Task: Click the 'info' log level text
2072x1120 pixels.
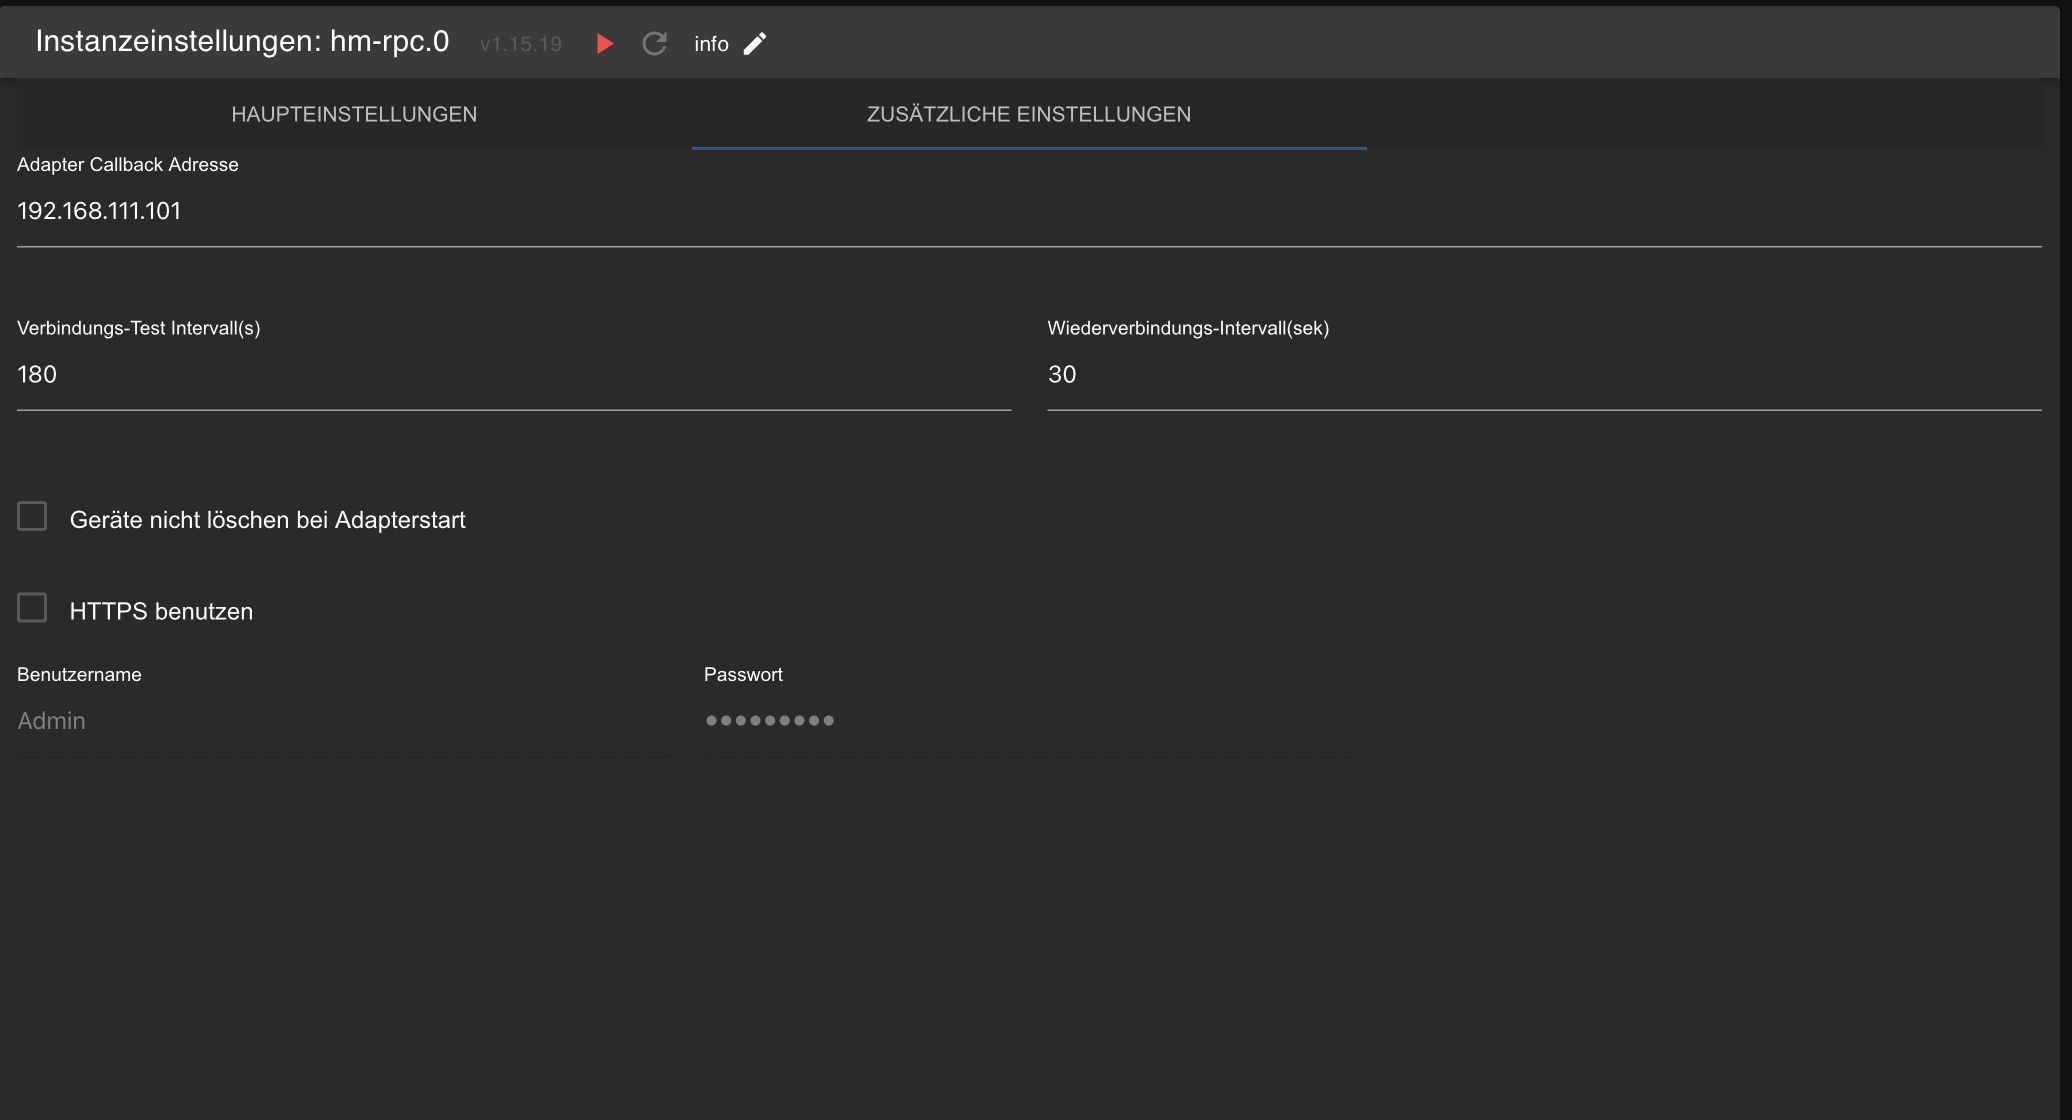Action: pyautogui.click(x=711, y=44)
